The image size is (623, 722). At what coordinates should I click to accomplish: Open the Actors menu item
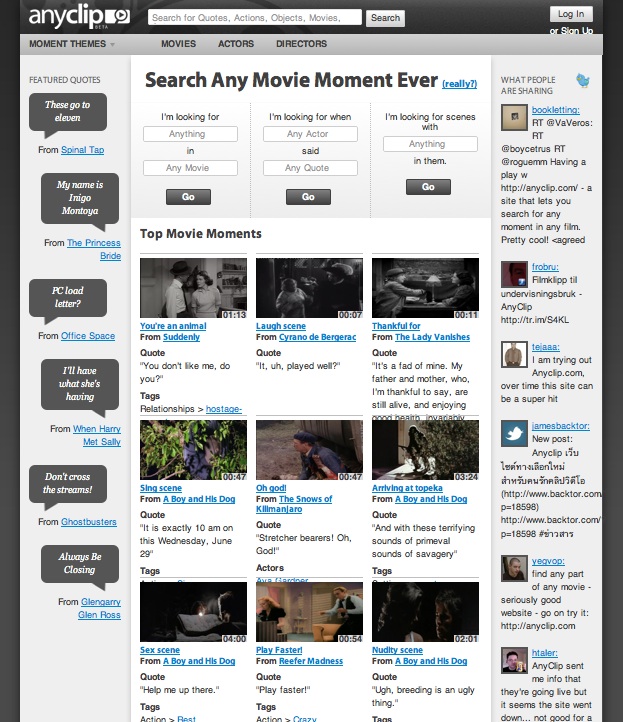pos(236,44)
